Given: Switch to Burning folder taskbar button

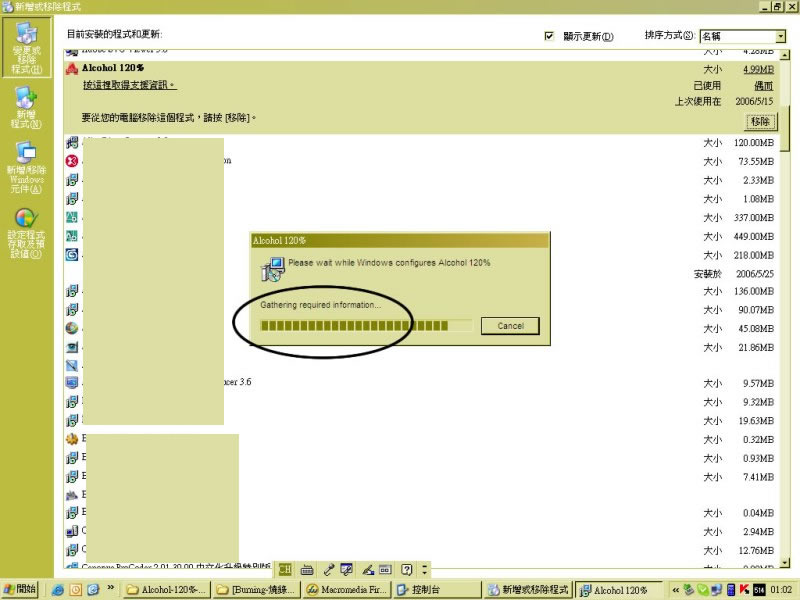Looking at the screenshot, I should point(257,590).
